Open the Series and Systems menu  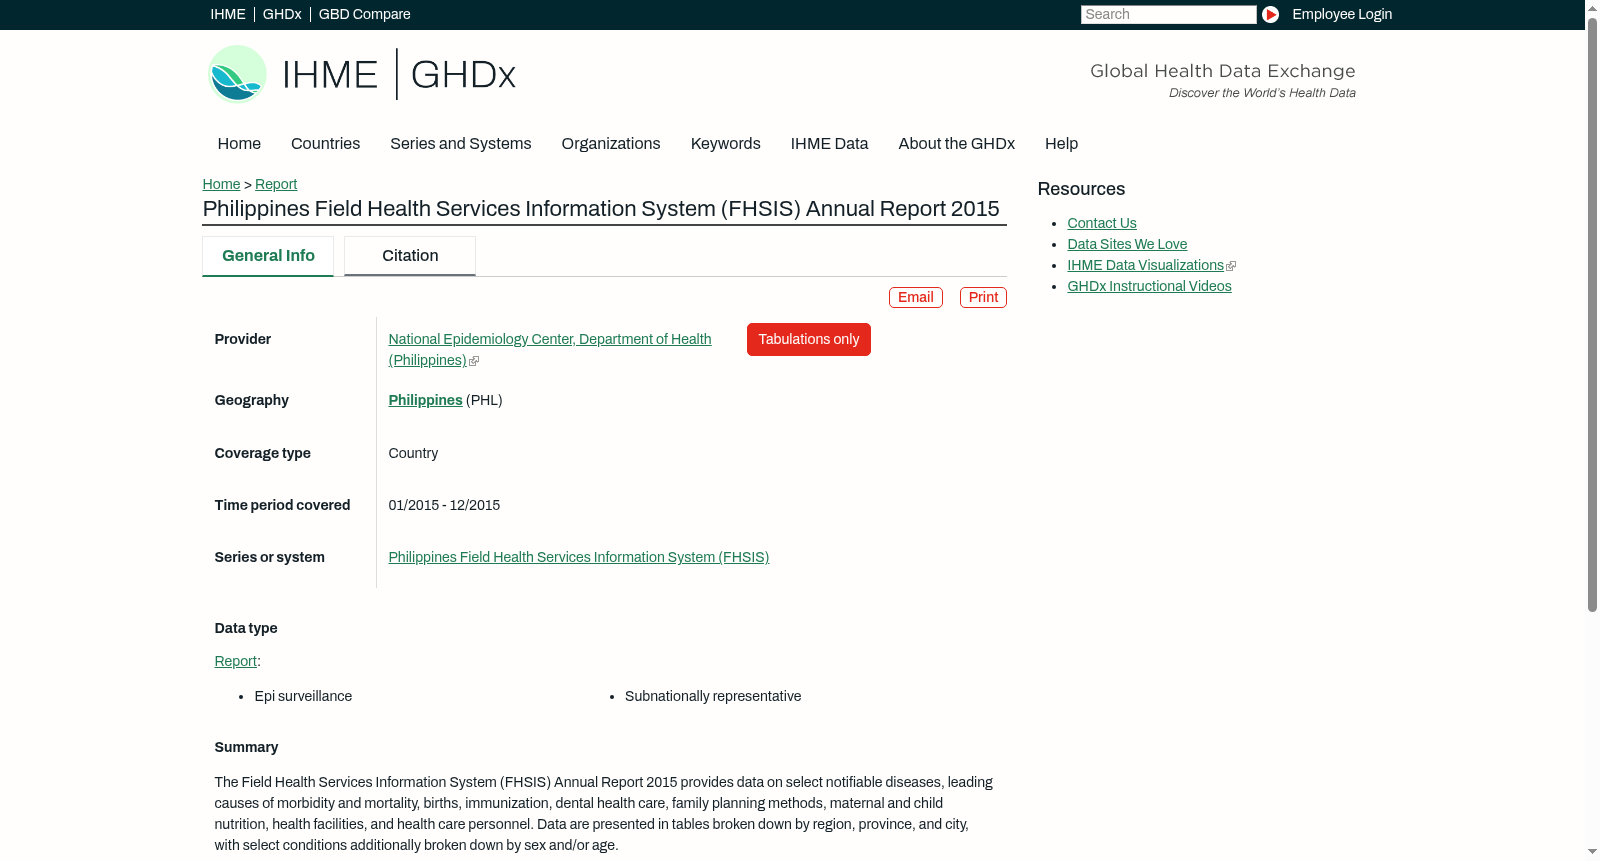click(x=461, y=144)
